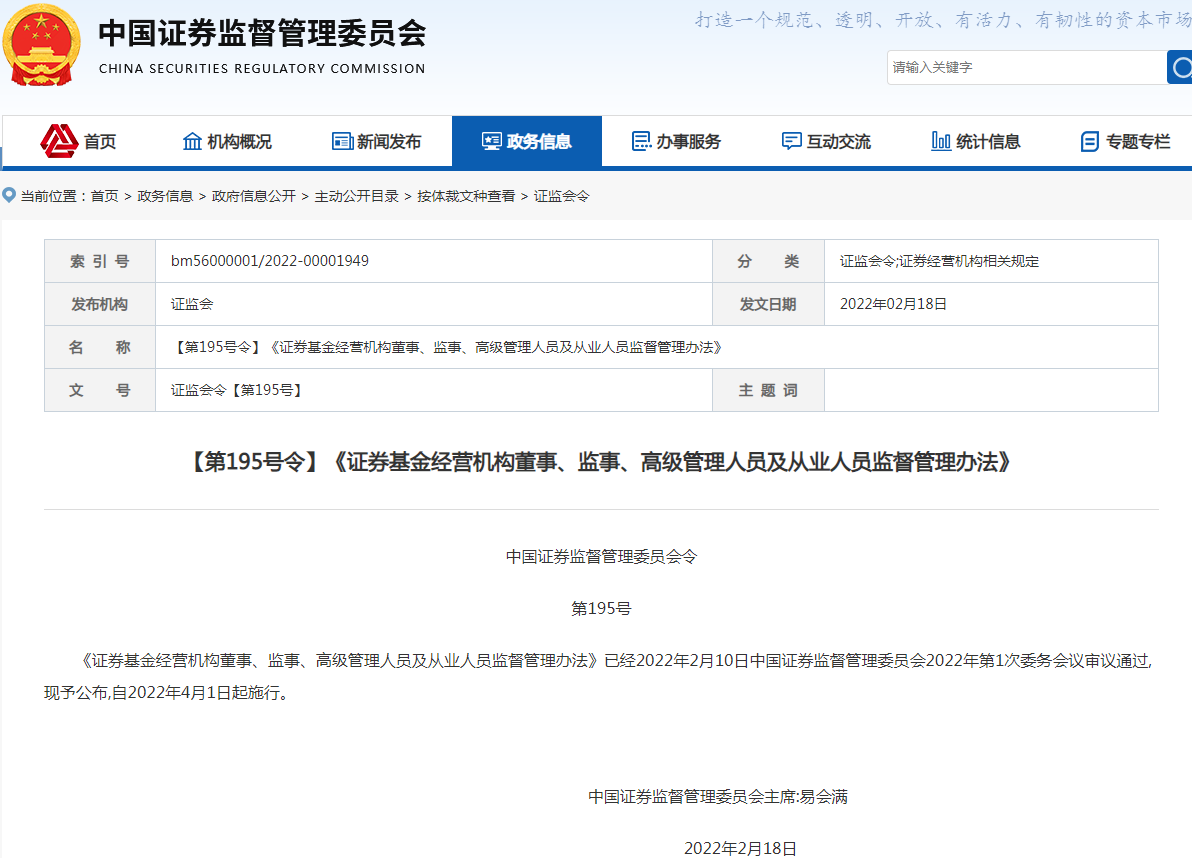This screenshot has width=1192, height=858.
Task: Click the location pin icon in the breadcrumb
Action: (x=8, y=195)
